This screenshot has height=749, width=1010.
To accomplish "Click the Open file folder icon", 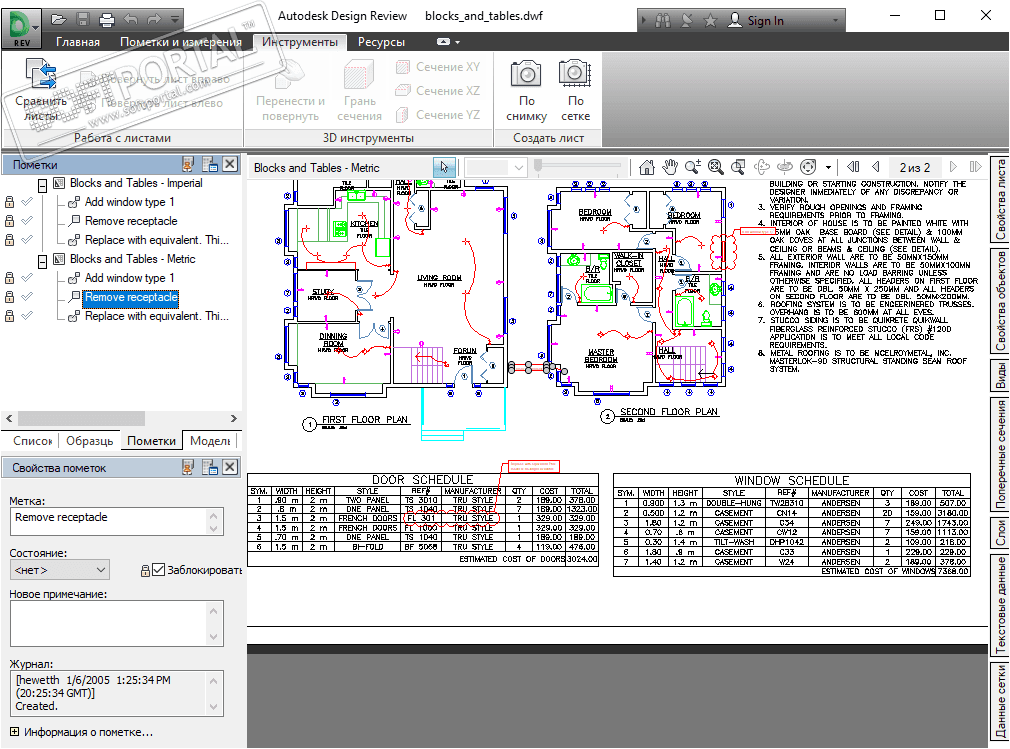I will (x=59, y=19).
